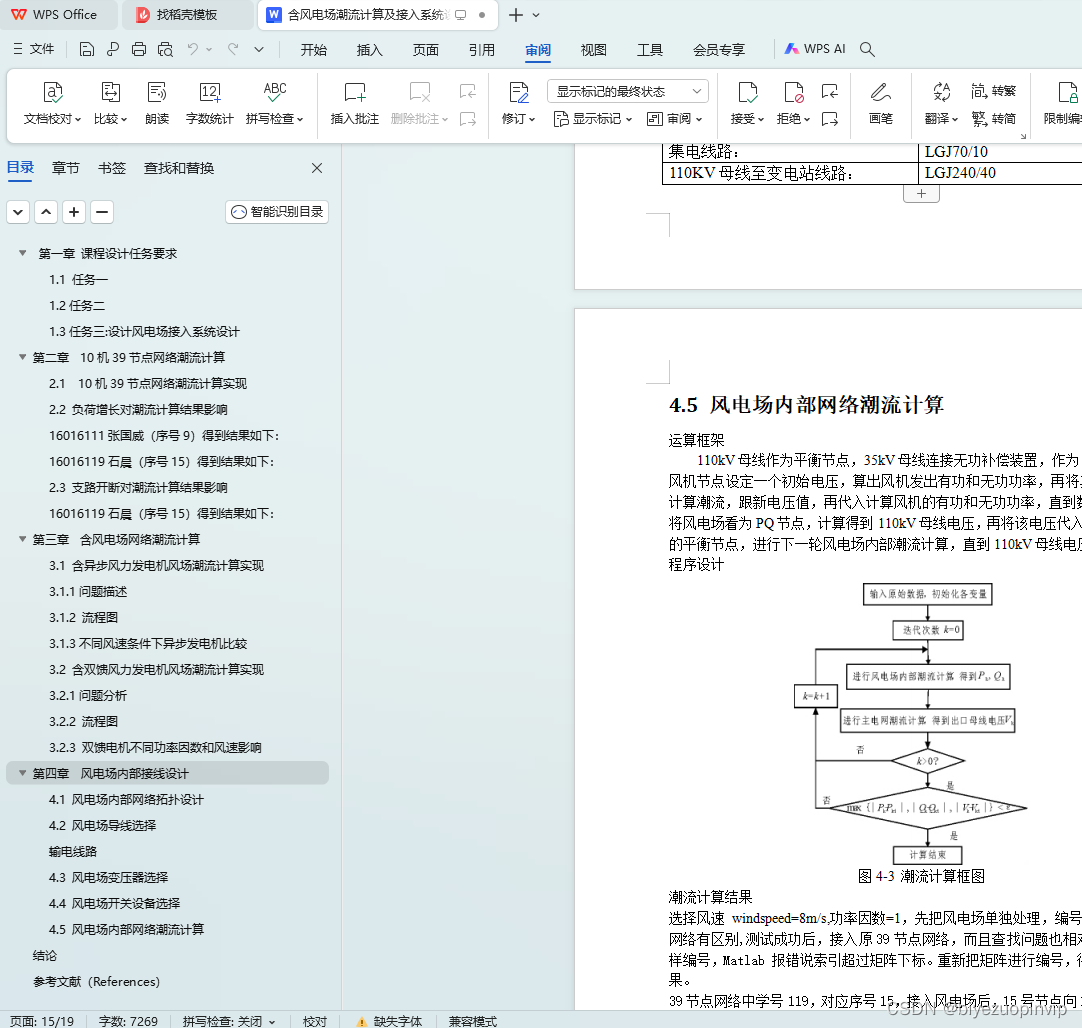Convert text with 繁转简
The height and width of the screenshot is (1028, 1082).
pyautogui.click(x=994, y=119)
